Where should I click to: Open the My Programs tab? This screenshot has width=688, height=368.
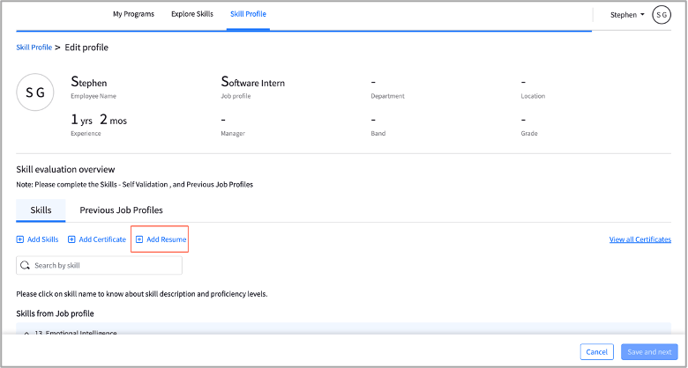(133, 14)
